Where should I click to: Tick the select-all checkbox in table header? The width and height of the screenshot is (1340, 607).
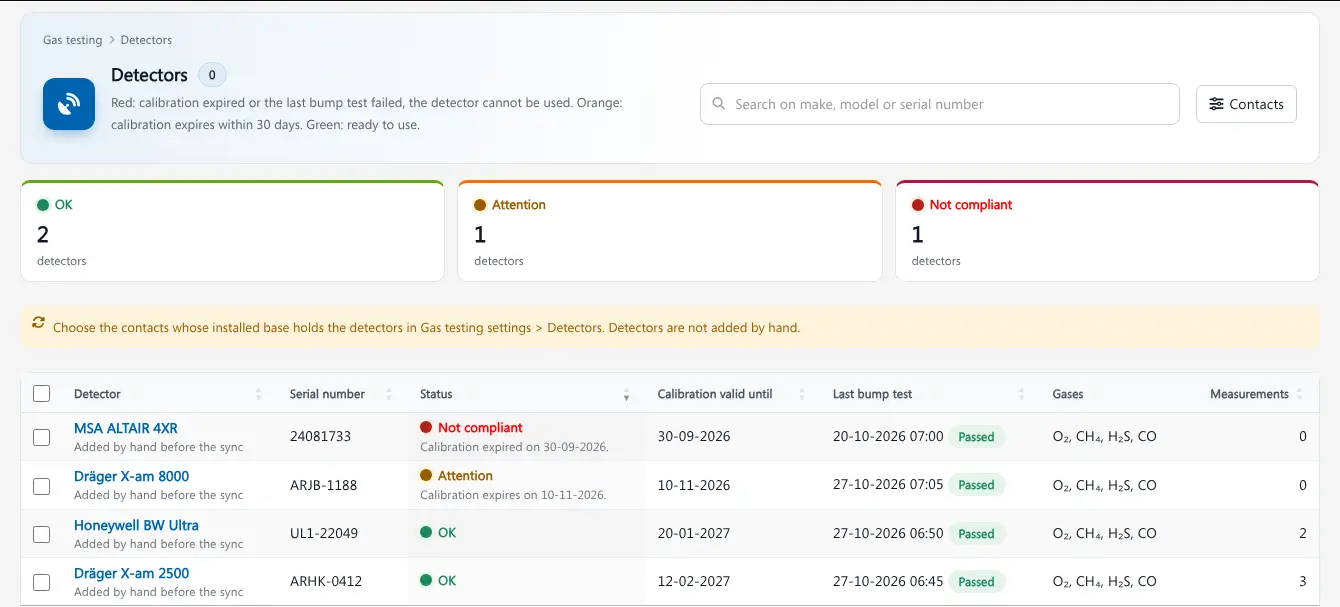[41, 394]
